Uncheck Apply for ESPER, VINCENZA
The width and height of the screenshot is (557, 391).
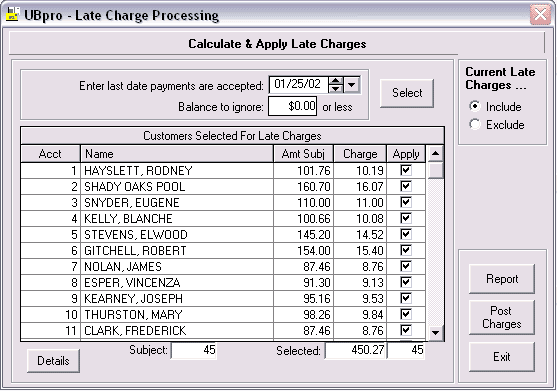pyautogui.click(x=406, y=282)
